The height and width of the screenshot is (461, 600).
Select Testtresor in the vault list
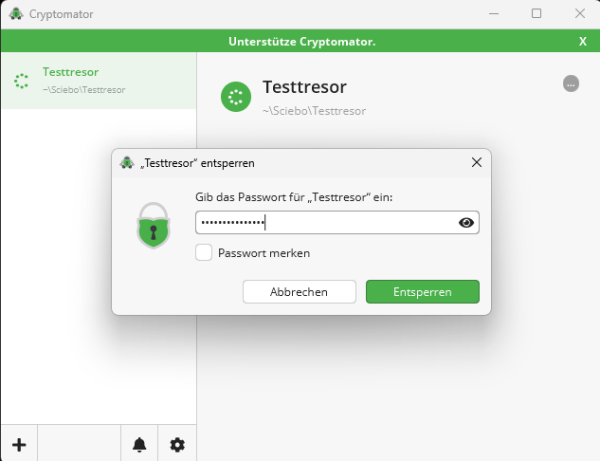click(98, 80)
